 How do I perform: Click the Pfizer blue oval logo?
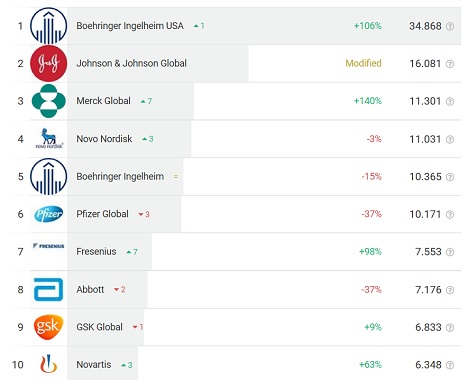click(49, 214)
